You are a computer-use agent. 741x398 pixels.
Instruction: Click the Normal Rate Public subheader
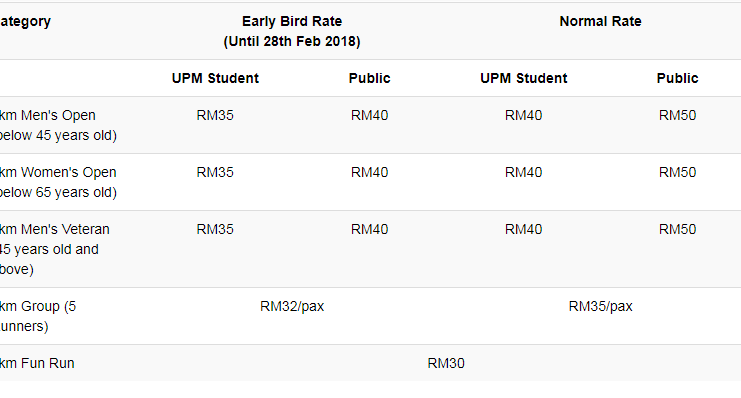(x=677, y=78)
